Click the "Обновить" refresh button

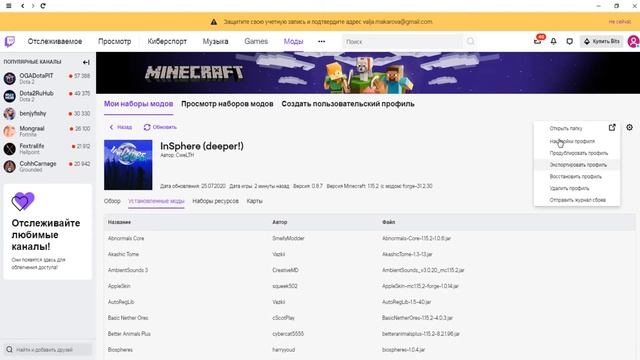(160, 127)
